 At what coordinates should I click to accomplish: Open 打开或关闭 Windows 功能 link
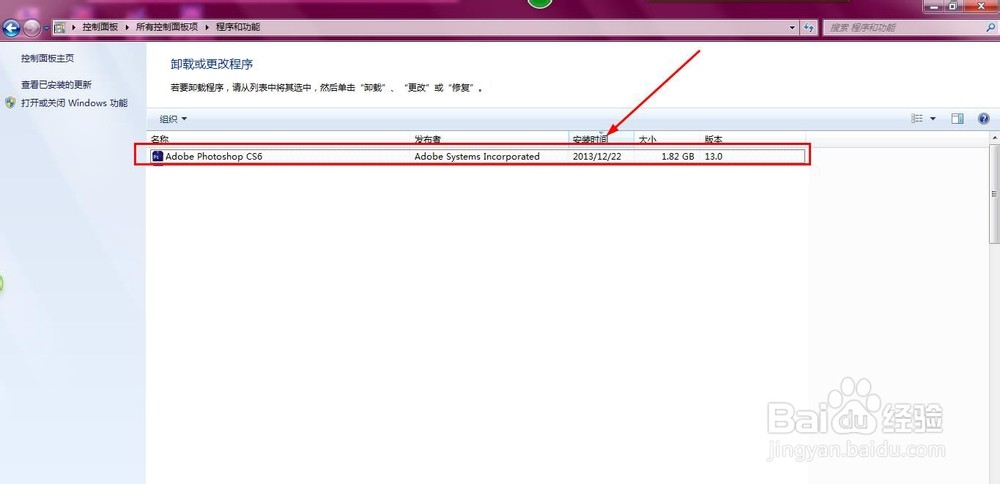click(74, 103)
